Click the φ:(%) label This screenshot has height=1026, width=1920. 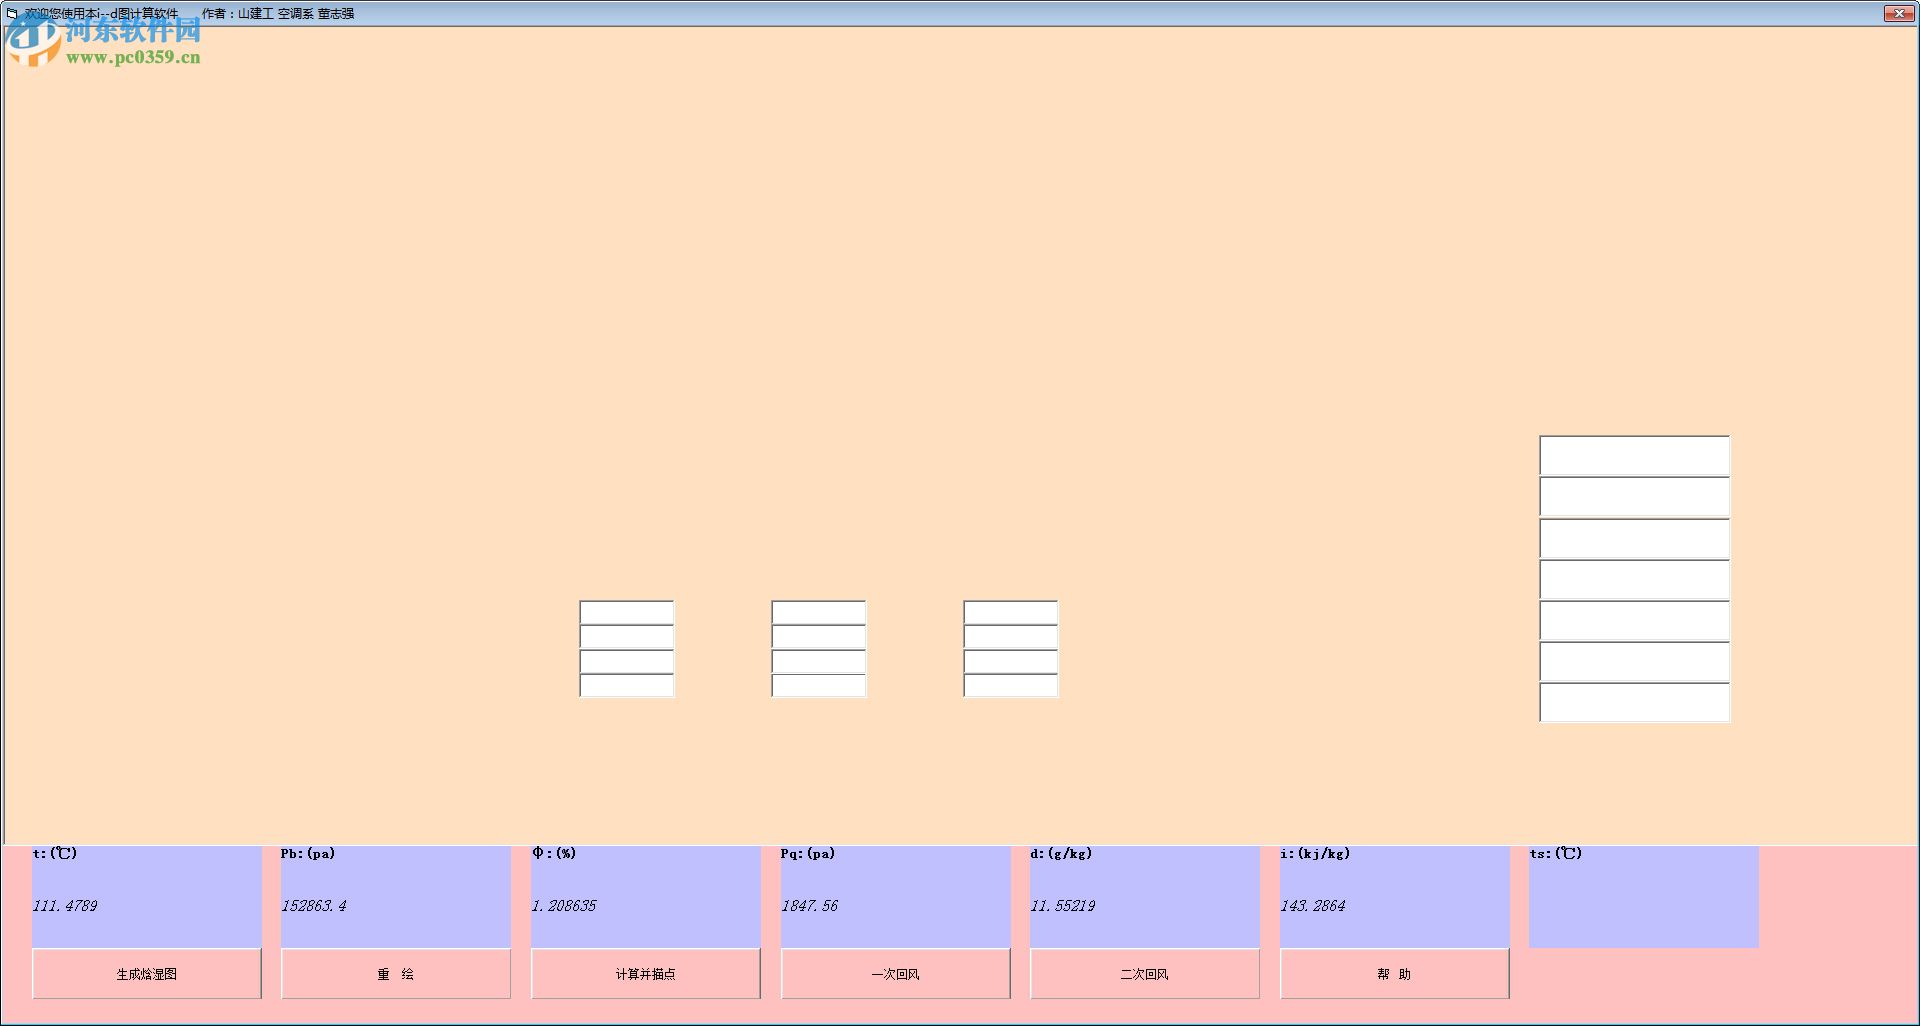coord(554,854)
